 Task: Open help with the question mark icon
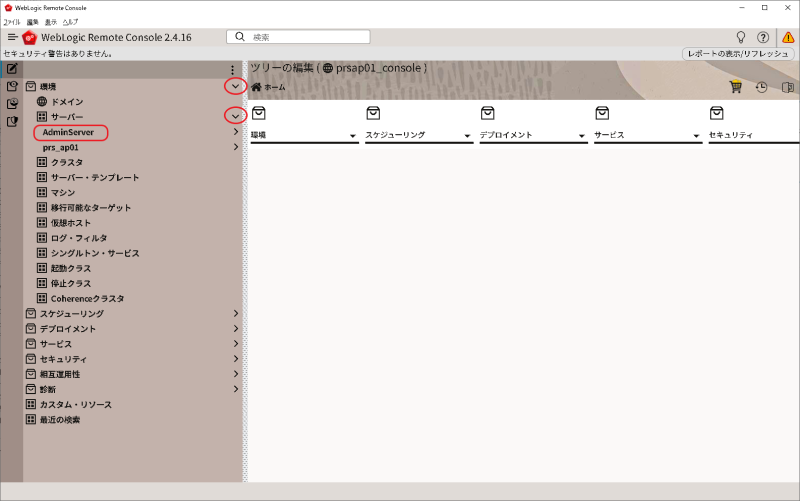(763, 37)
